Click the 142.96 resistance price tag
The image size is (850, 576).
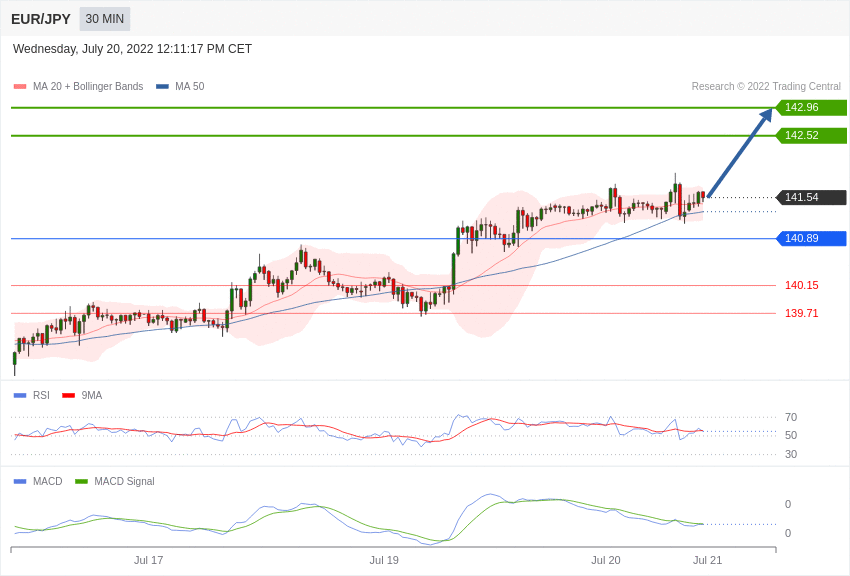(x=812, y=107)
